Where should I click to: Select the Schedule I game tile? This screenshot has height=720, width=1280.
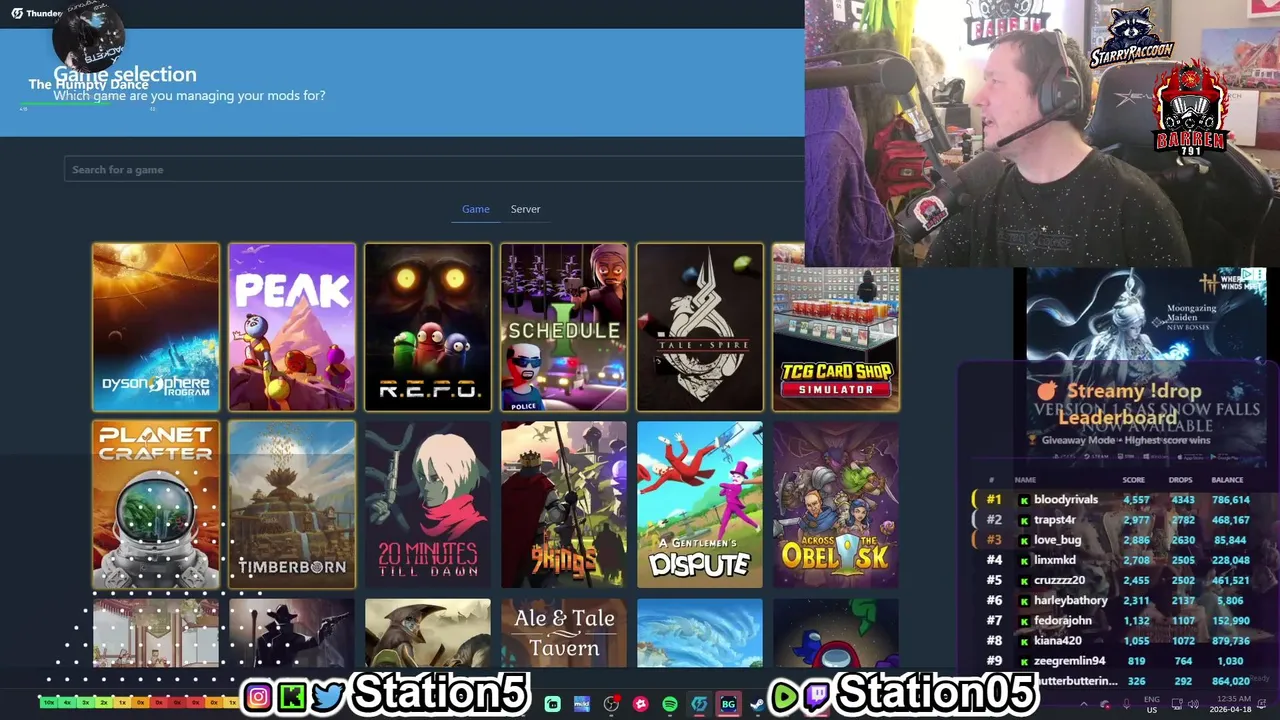coord(564,327)
